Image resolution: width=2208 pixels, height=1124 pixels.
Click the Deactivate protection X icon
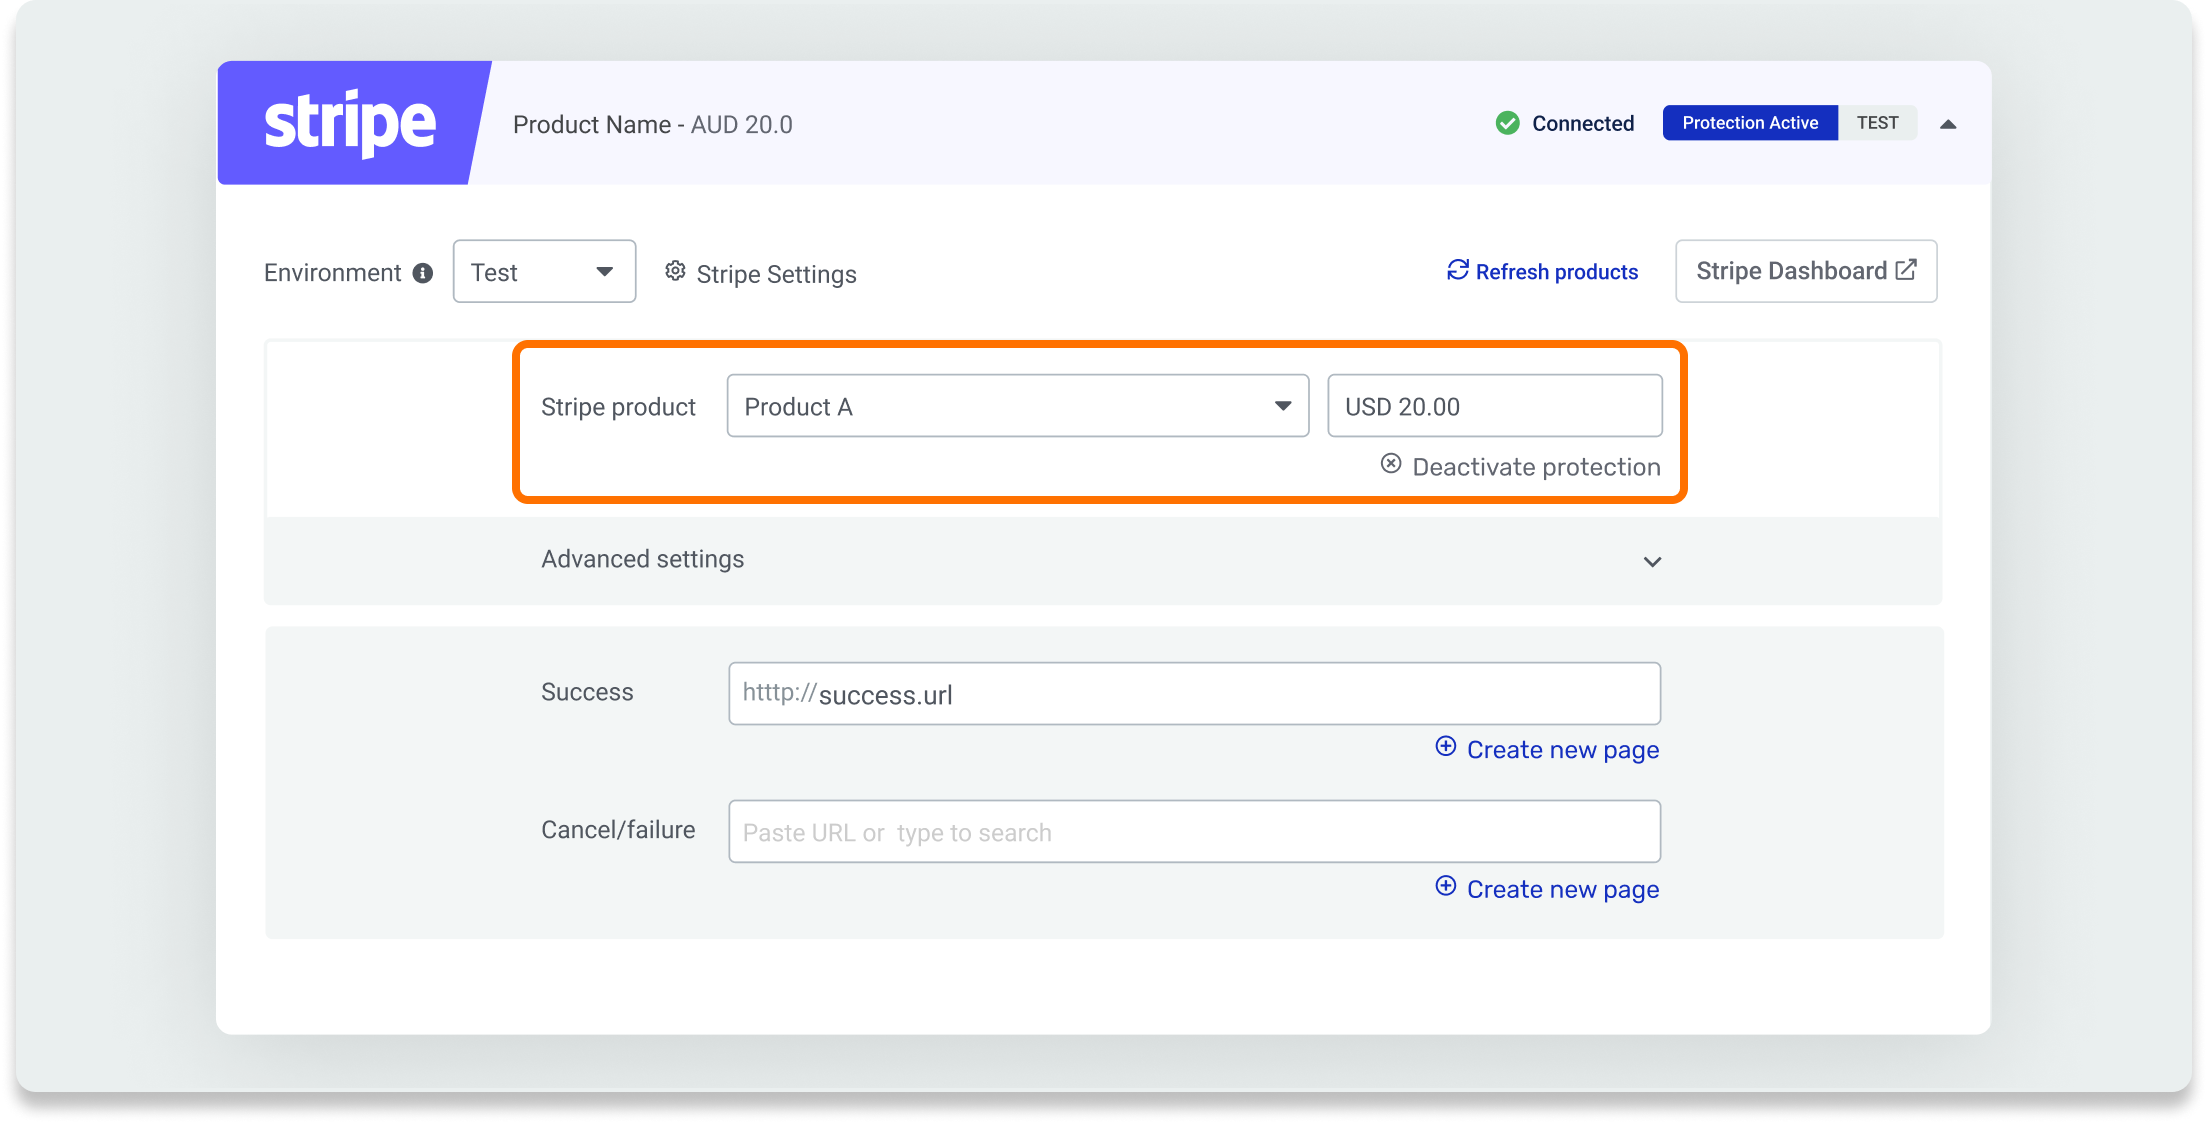click(x=1391, y=463)
